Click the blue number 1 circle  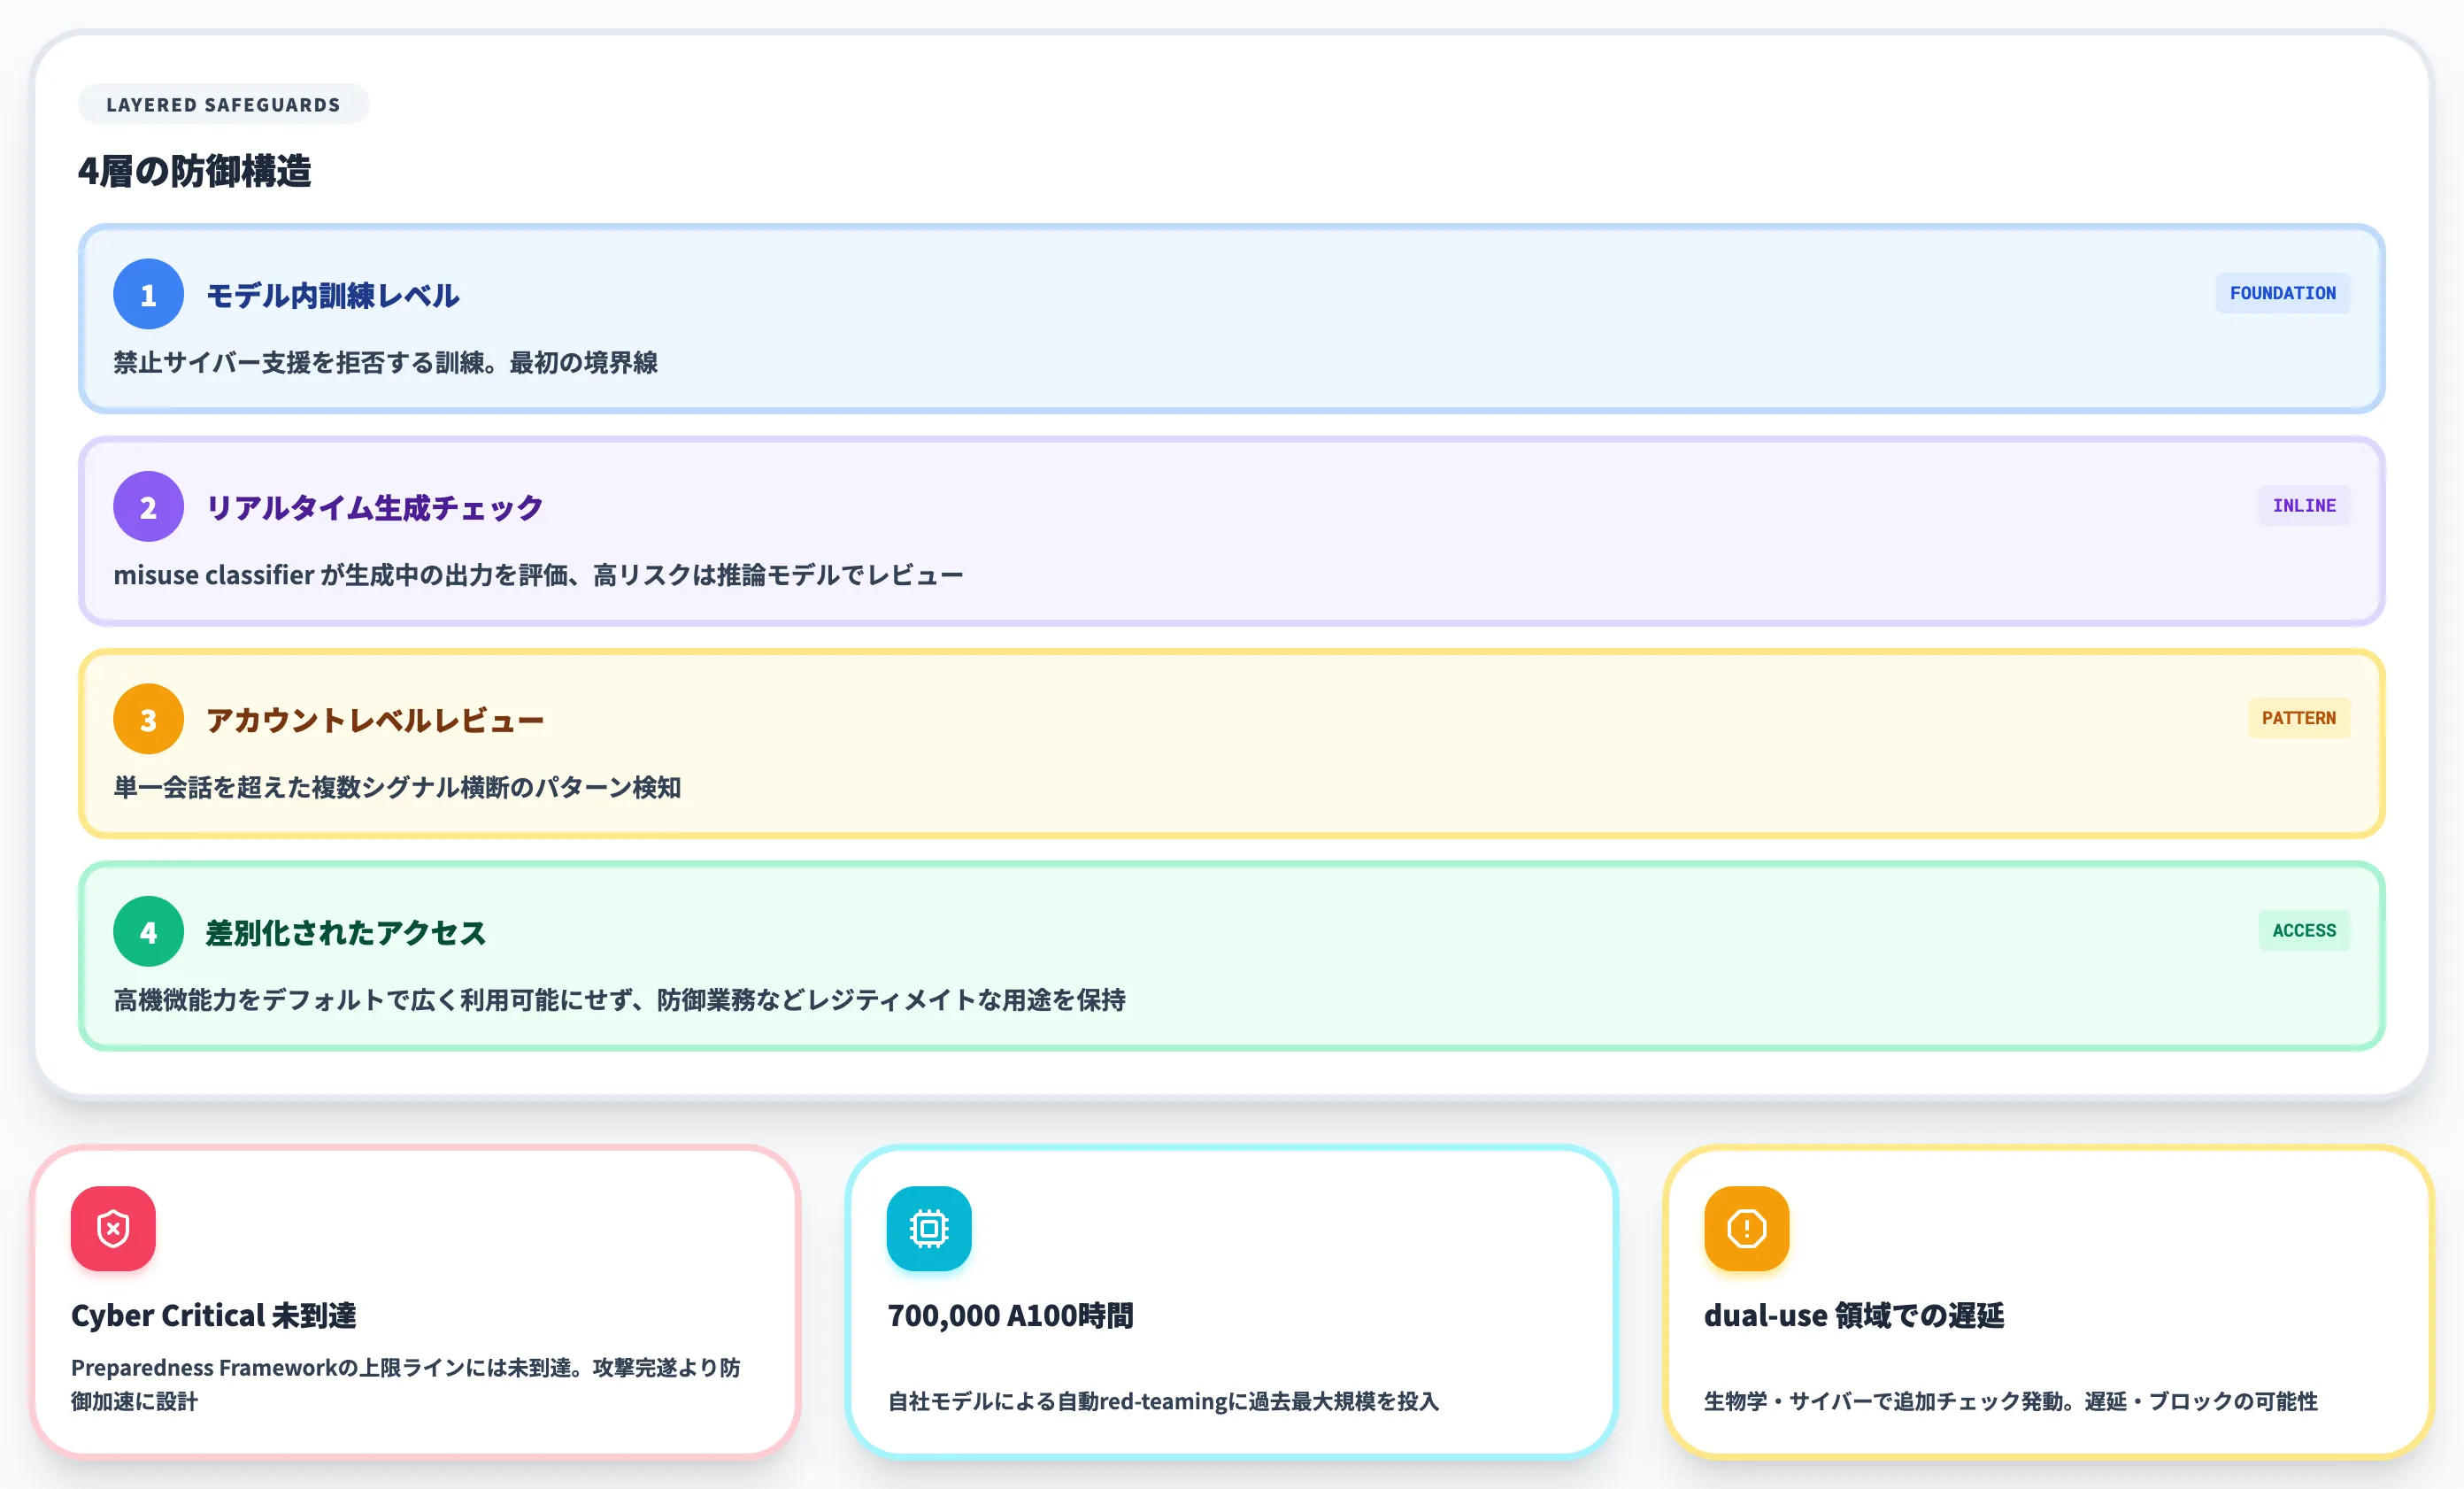148,294
